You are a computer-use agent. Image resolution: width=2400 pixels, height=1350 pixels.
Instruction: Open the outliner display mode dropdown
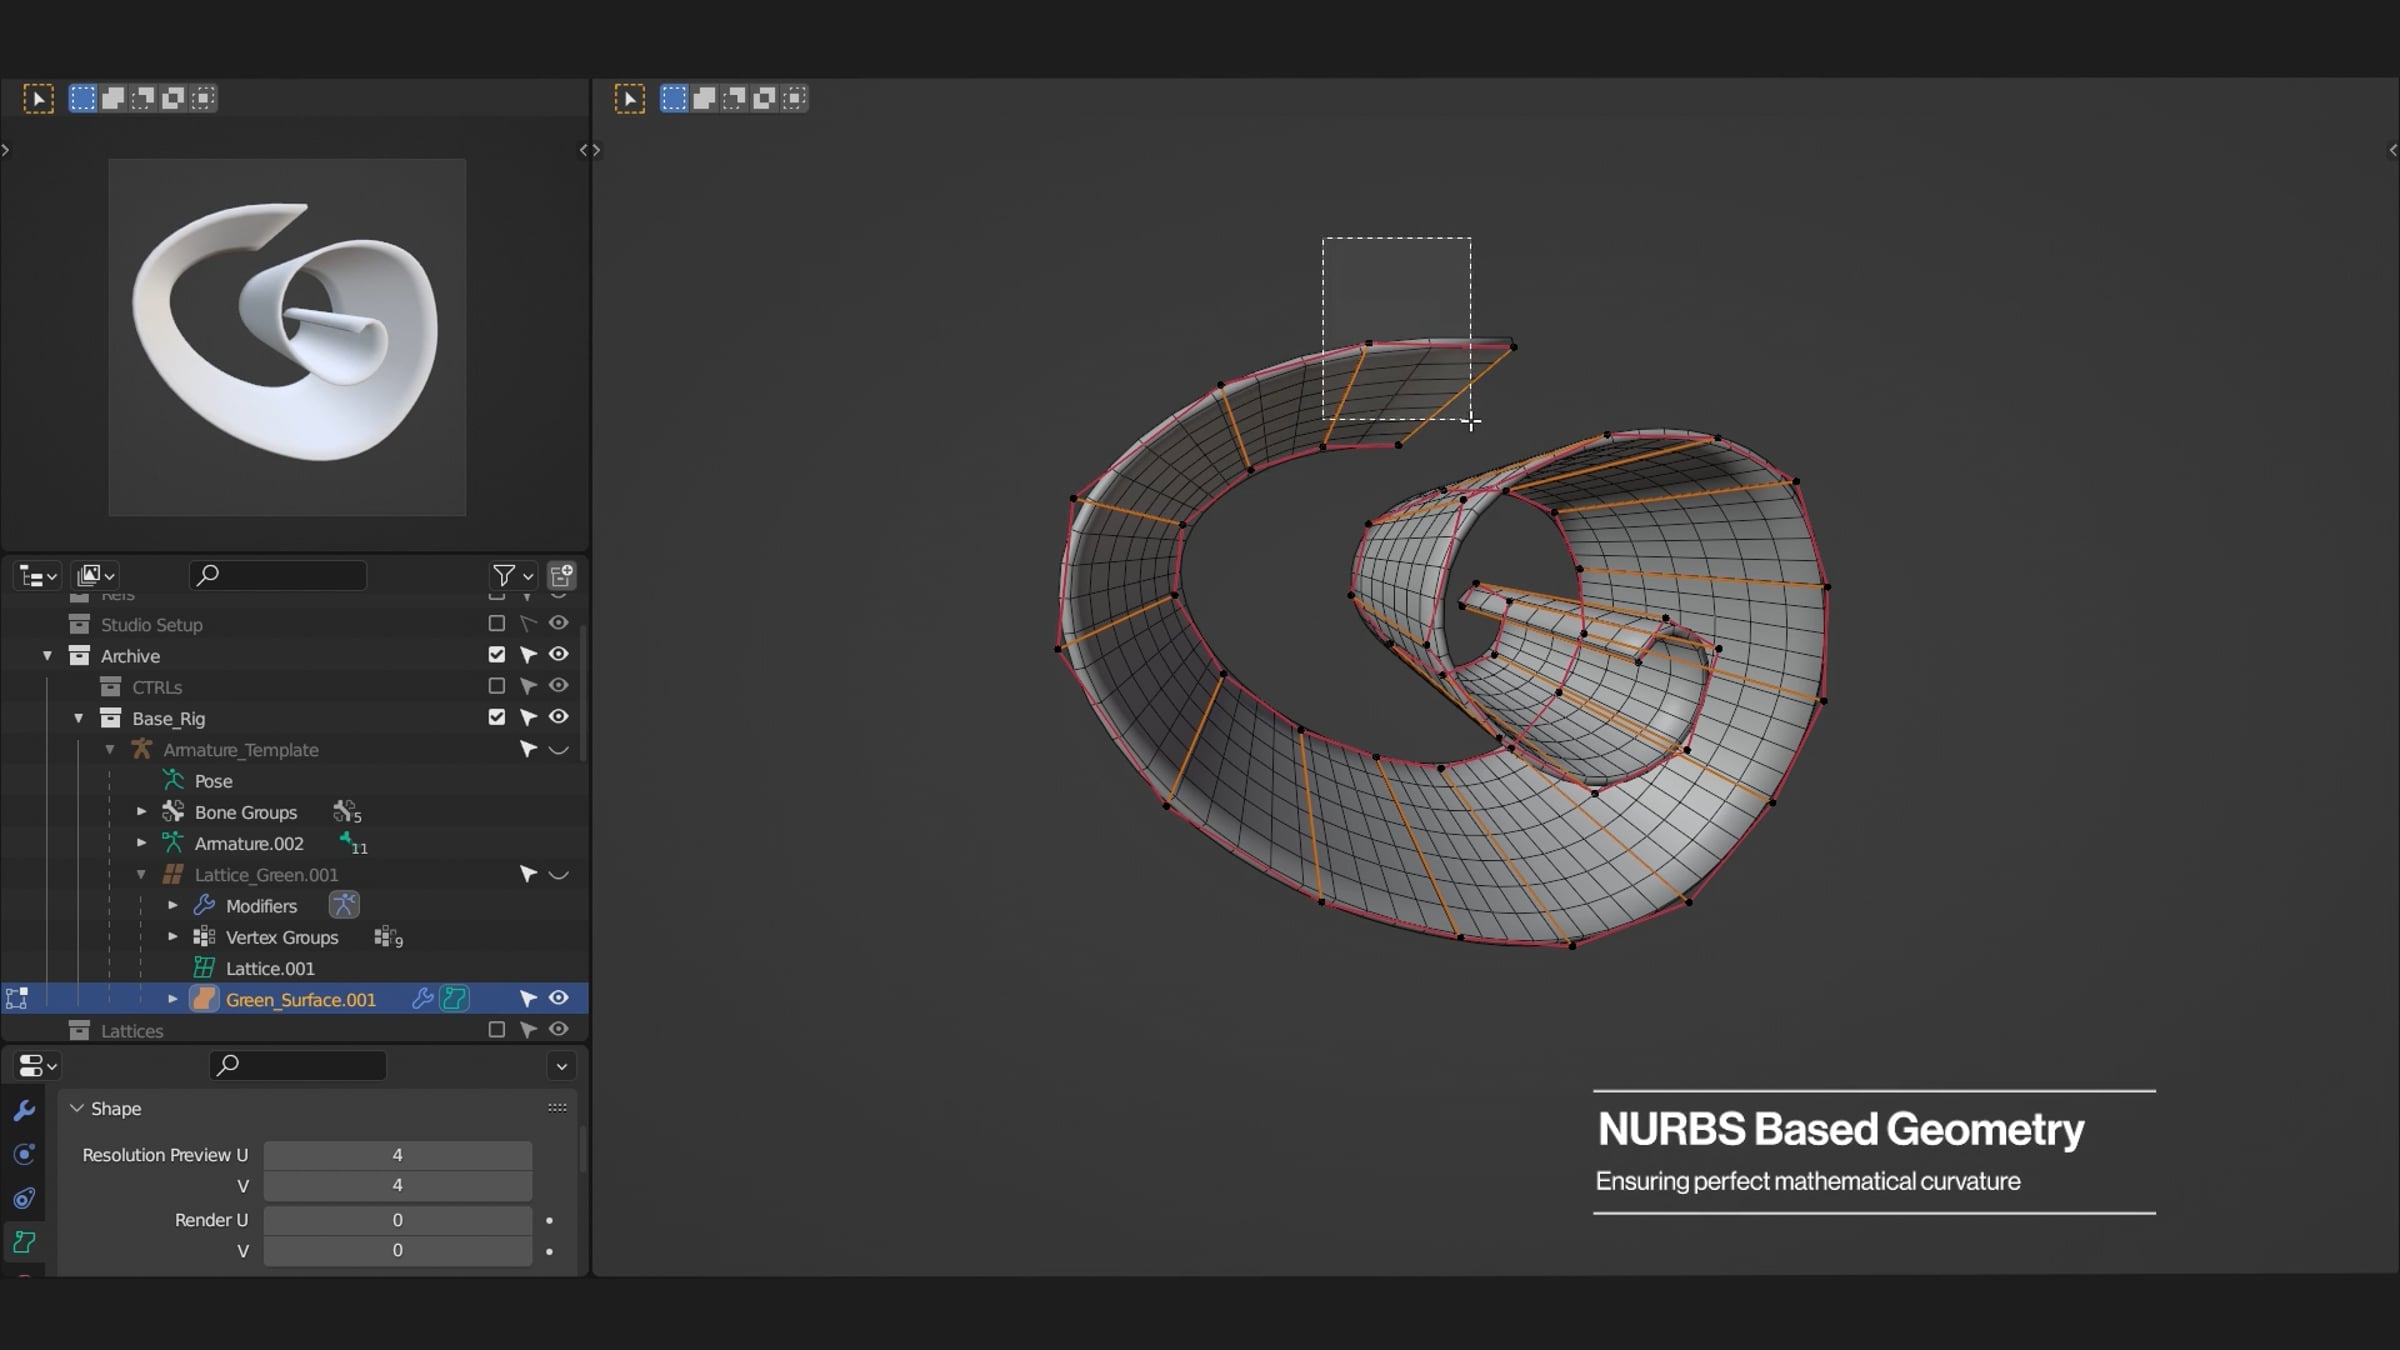click(97, 575)
